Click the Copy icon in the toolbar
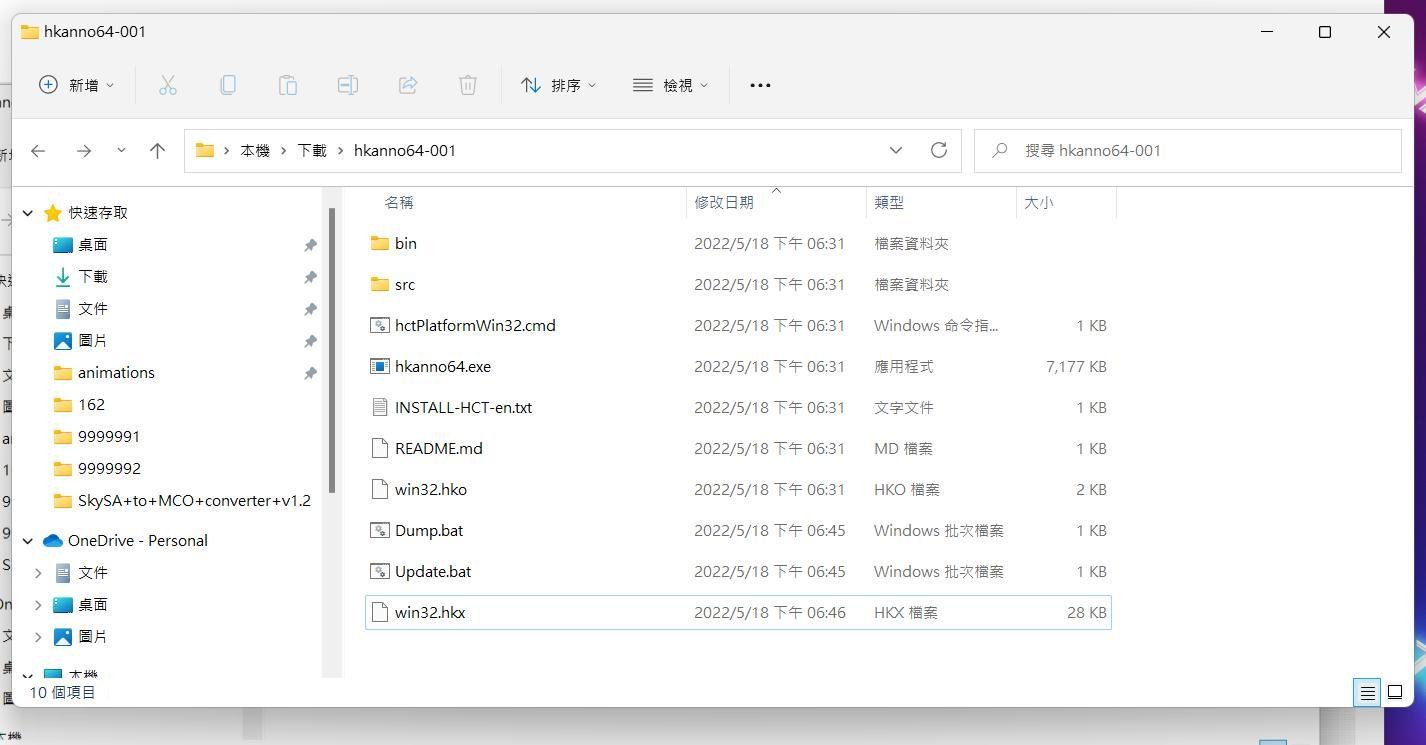This screenshot has width=1426, height=745. 228,85
